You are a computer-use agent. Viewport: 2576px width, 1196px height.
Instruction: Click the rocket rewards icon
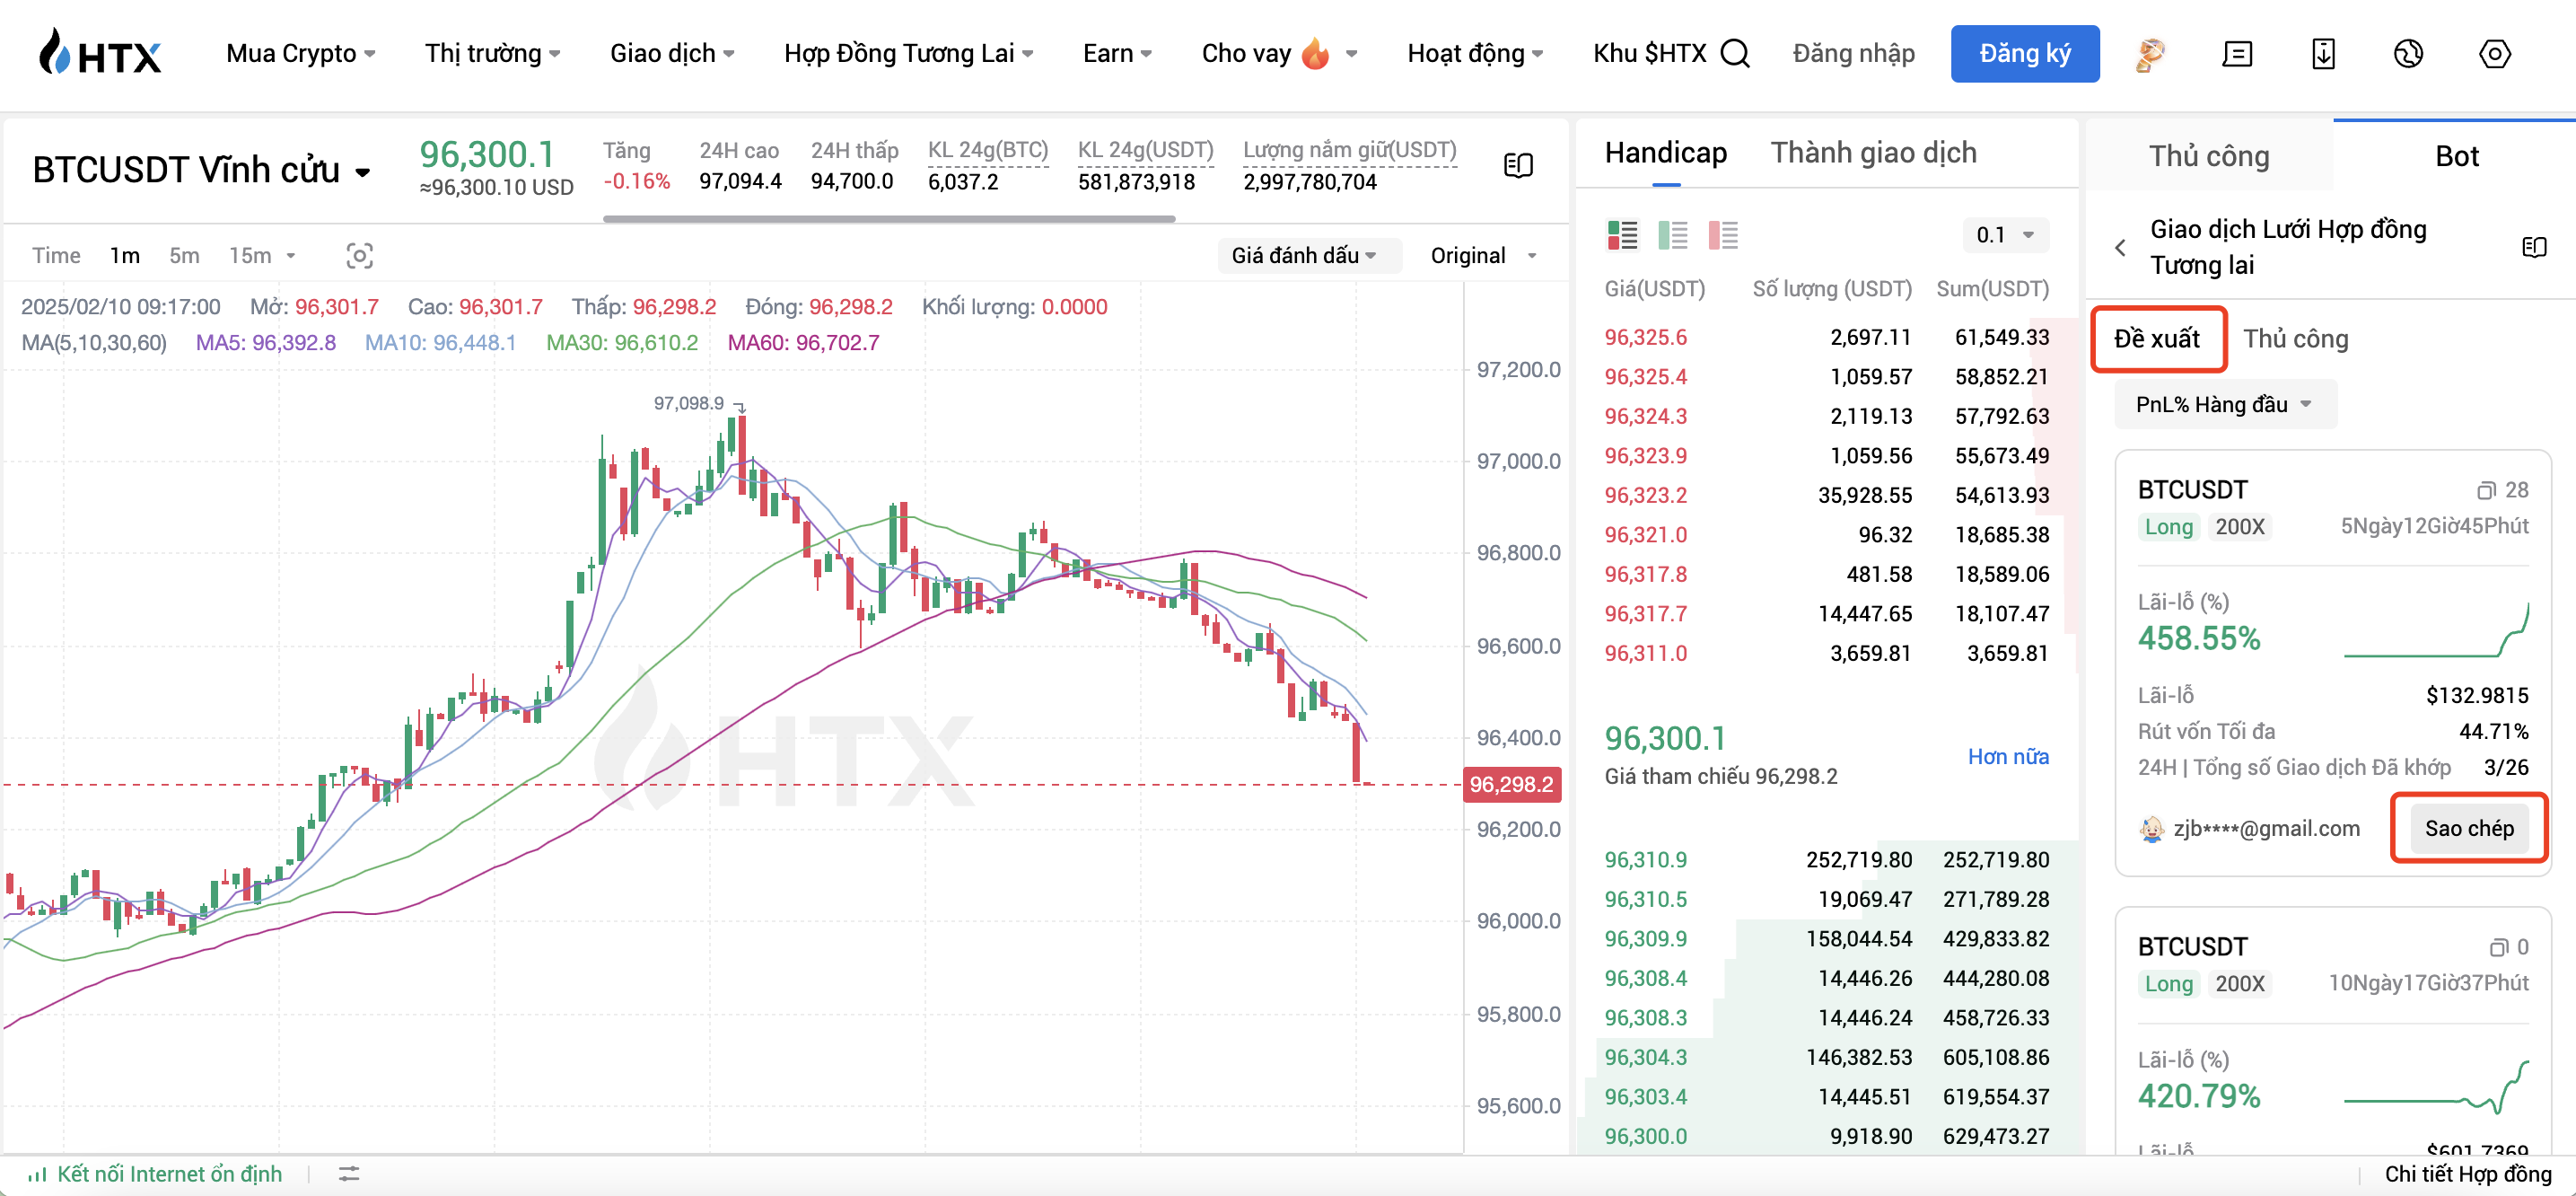coord(2150,54)
